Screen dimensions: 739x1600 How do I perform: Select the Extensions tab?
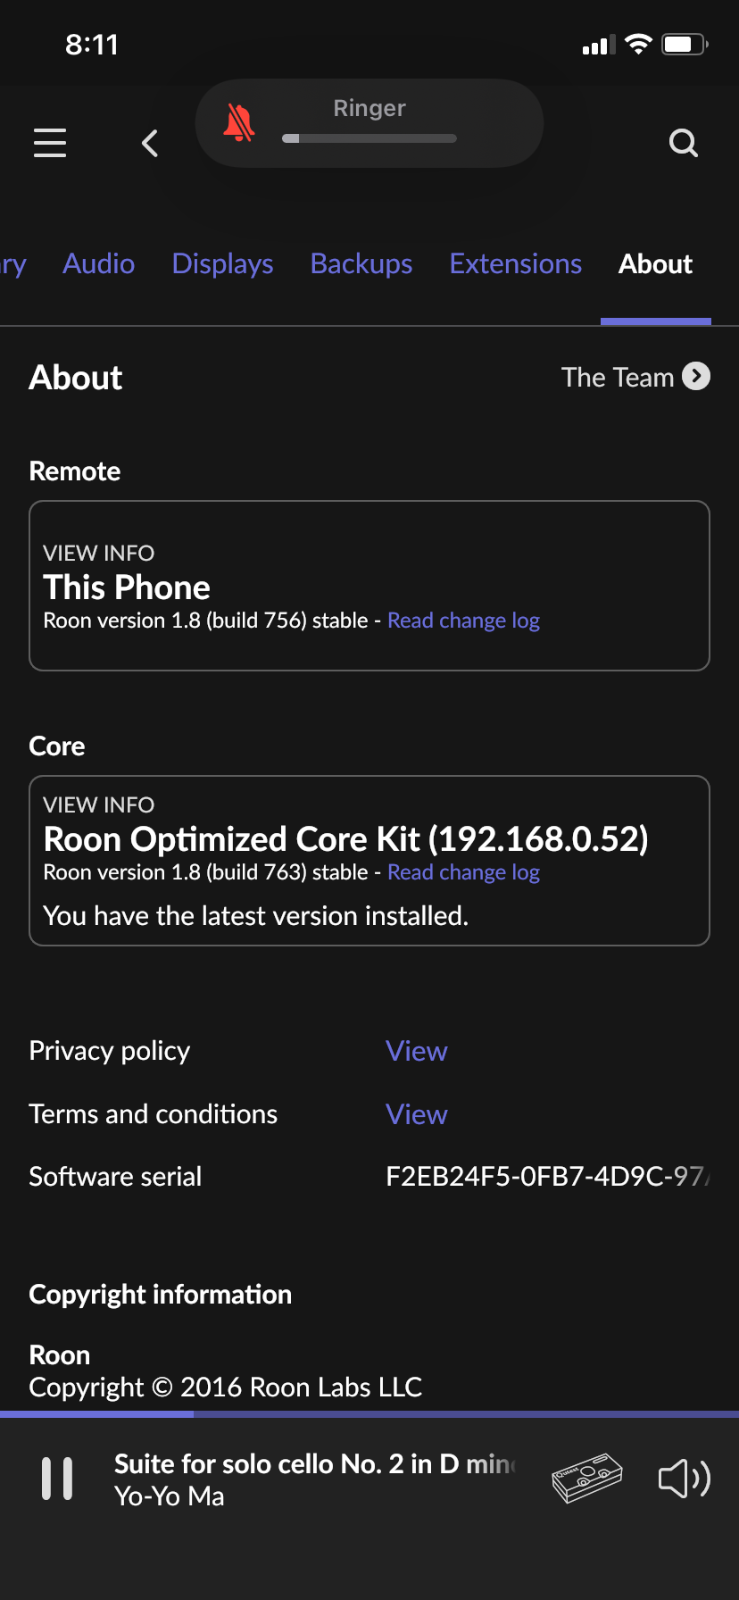pos(516,264)
